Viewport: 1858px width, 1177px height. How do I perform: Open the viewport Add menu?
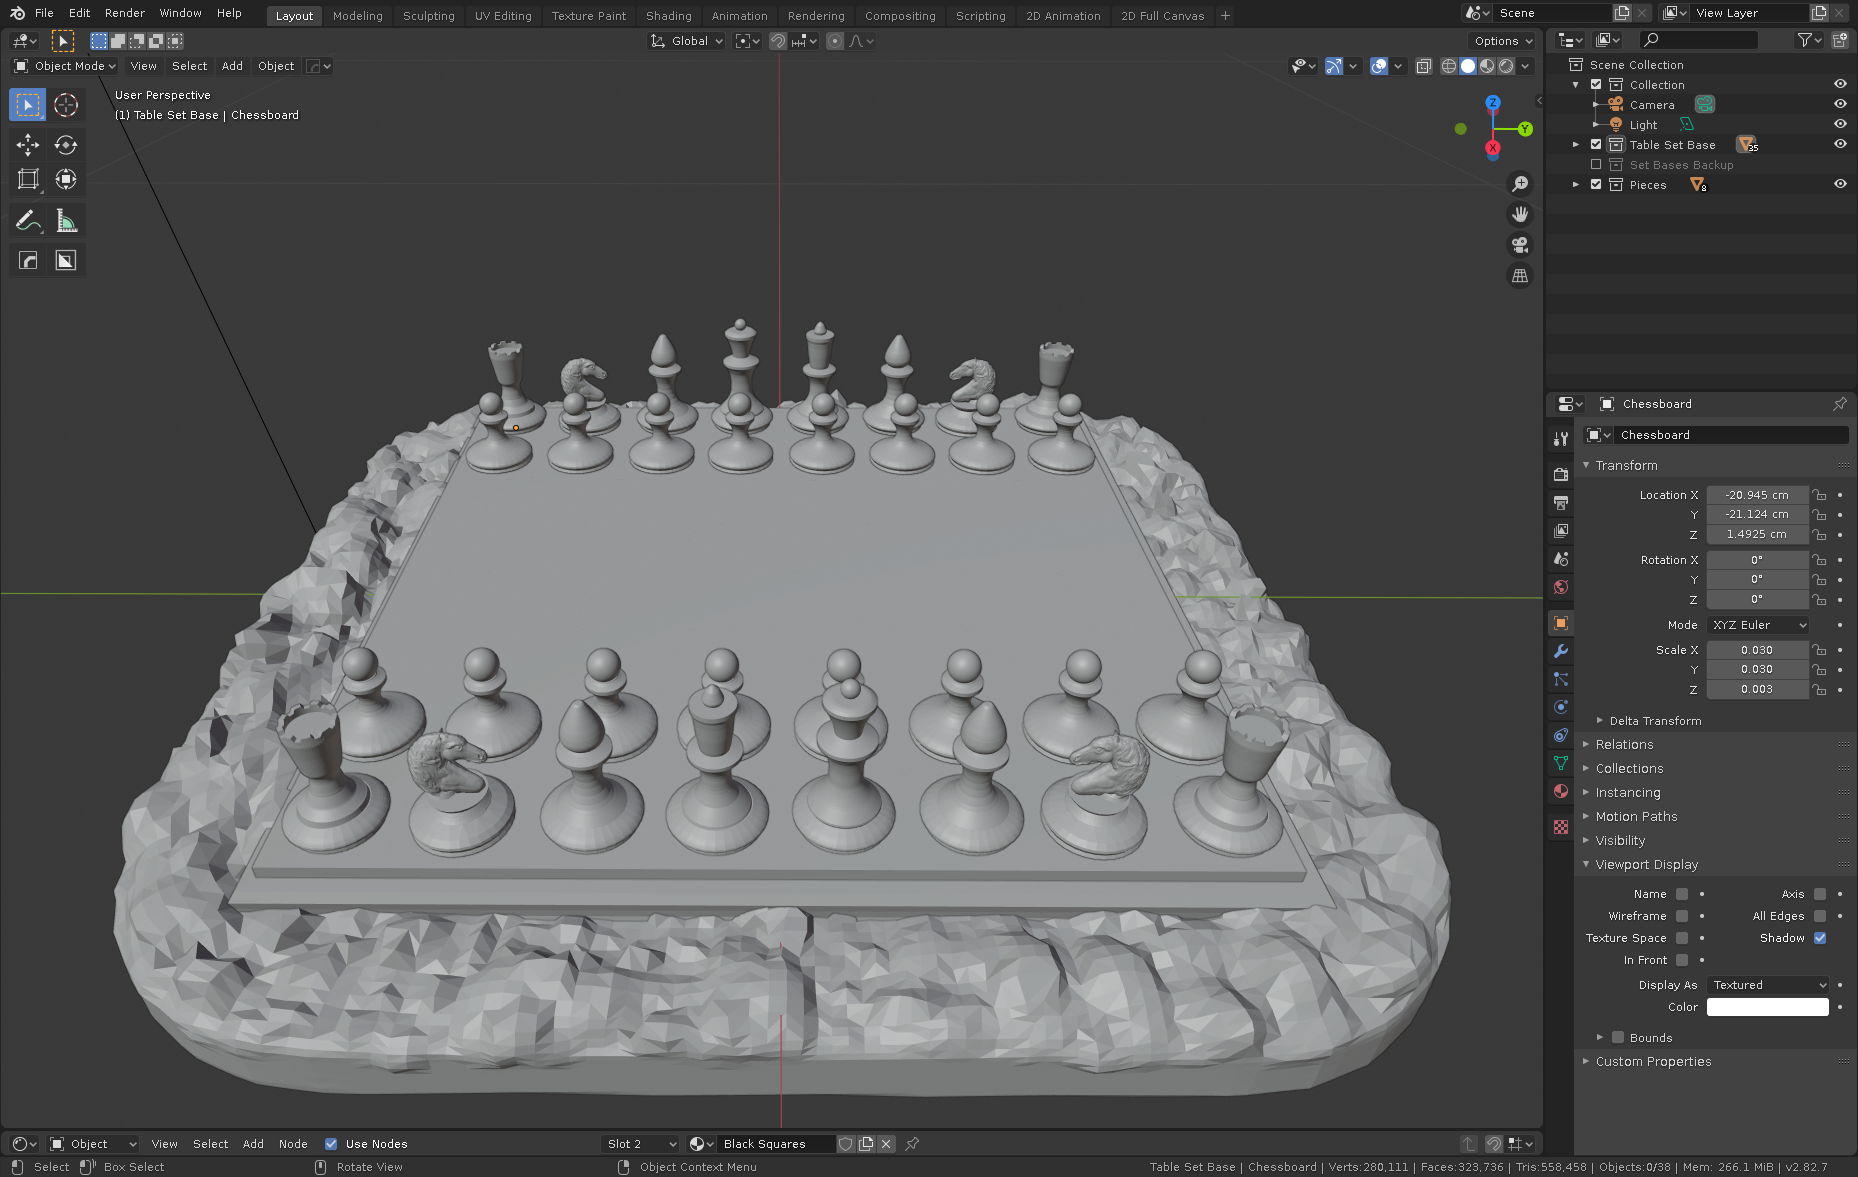[232, 66]
